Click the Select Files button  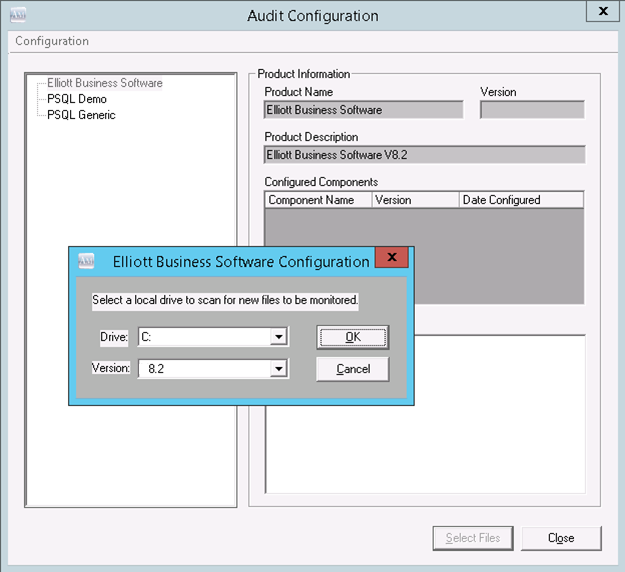473,538
